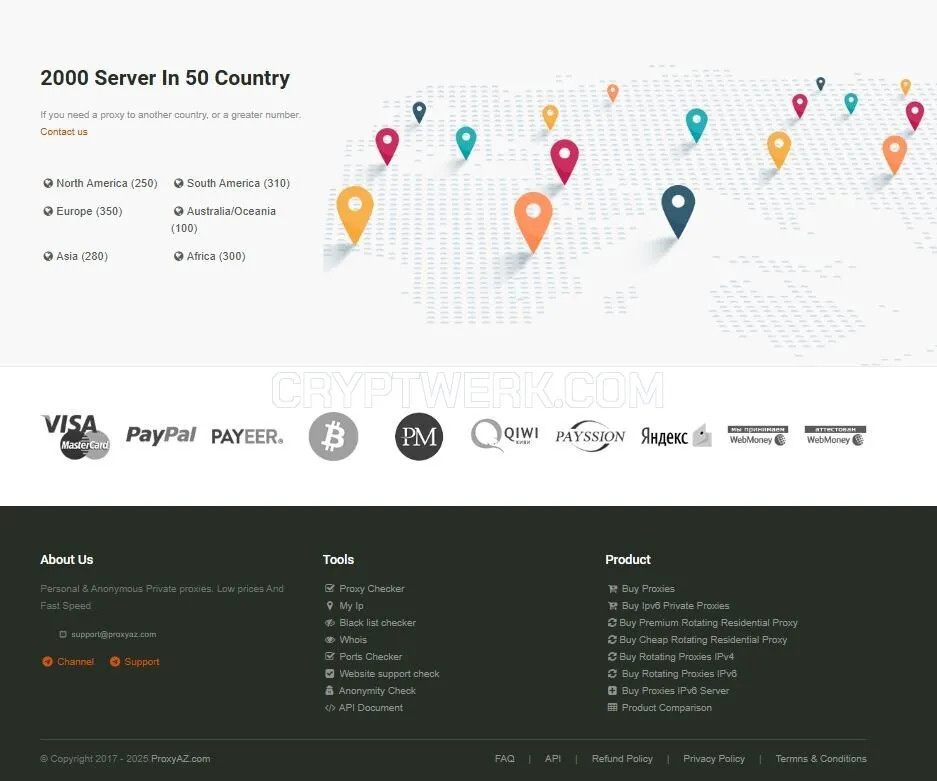Open the Black list checker tool
The width and height of the screenshot is (937, 781).
coord(378,623)
